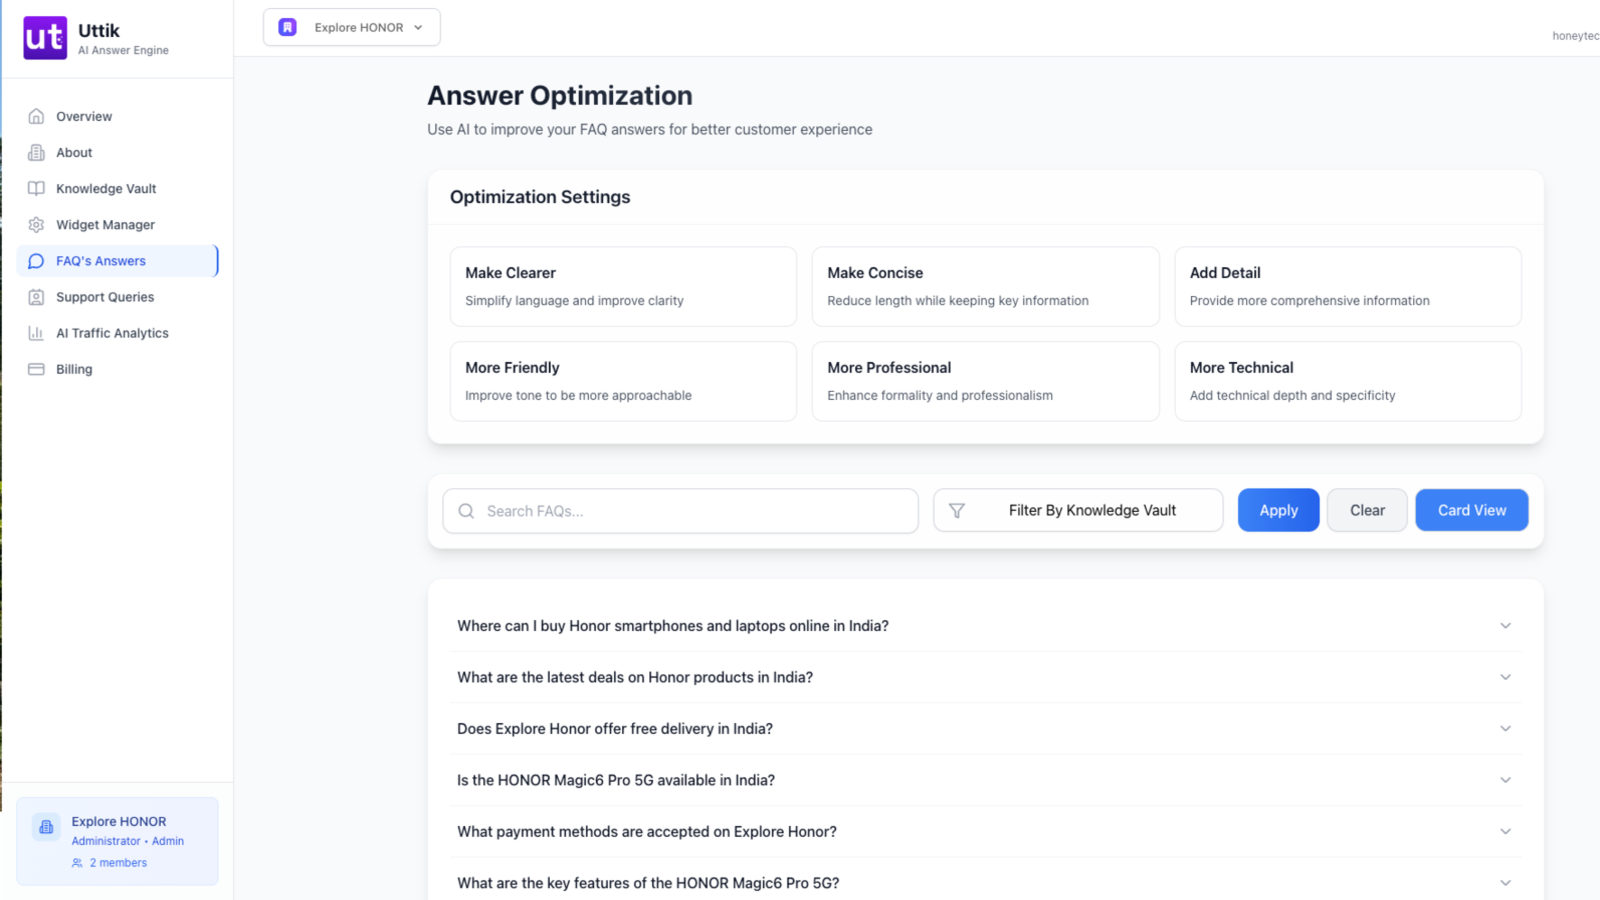Switch to Card View

pyautogui.click(x=1471, y=510)
